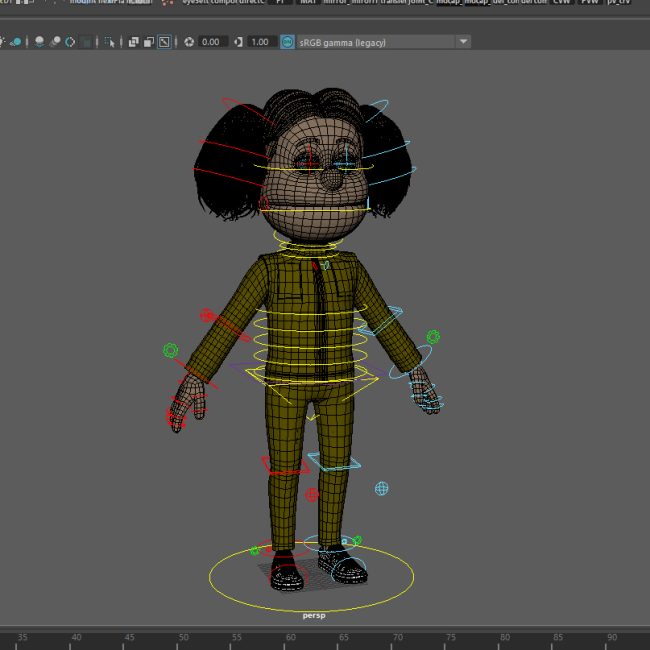Select red eye aim cross control
The height and width of the screenshot is (650, 650).
click(x=309, y=164)
